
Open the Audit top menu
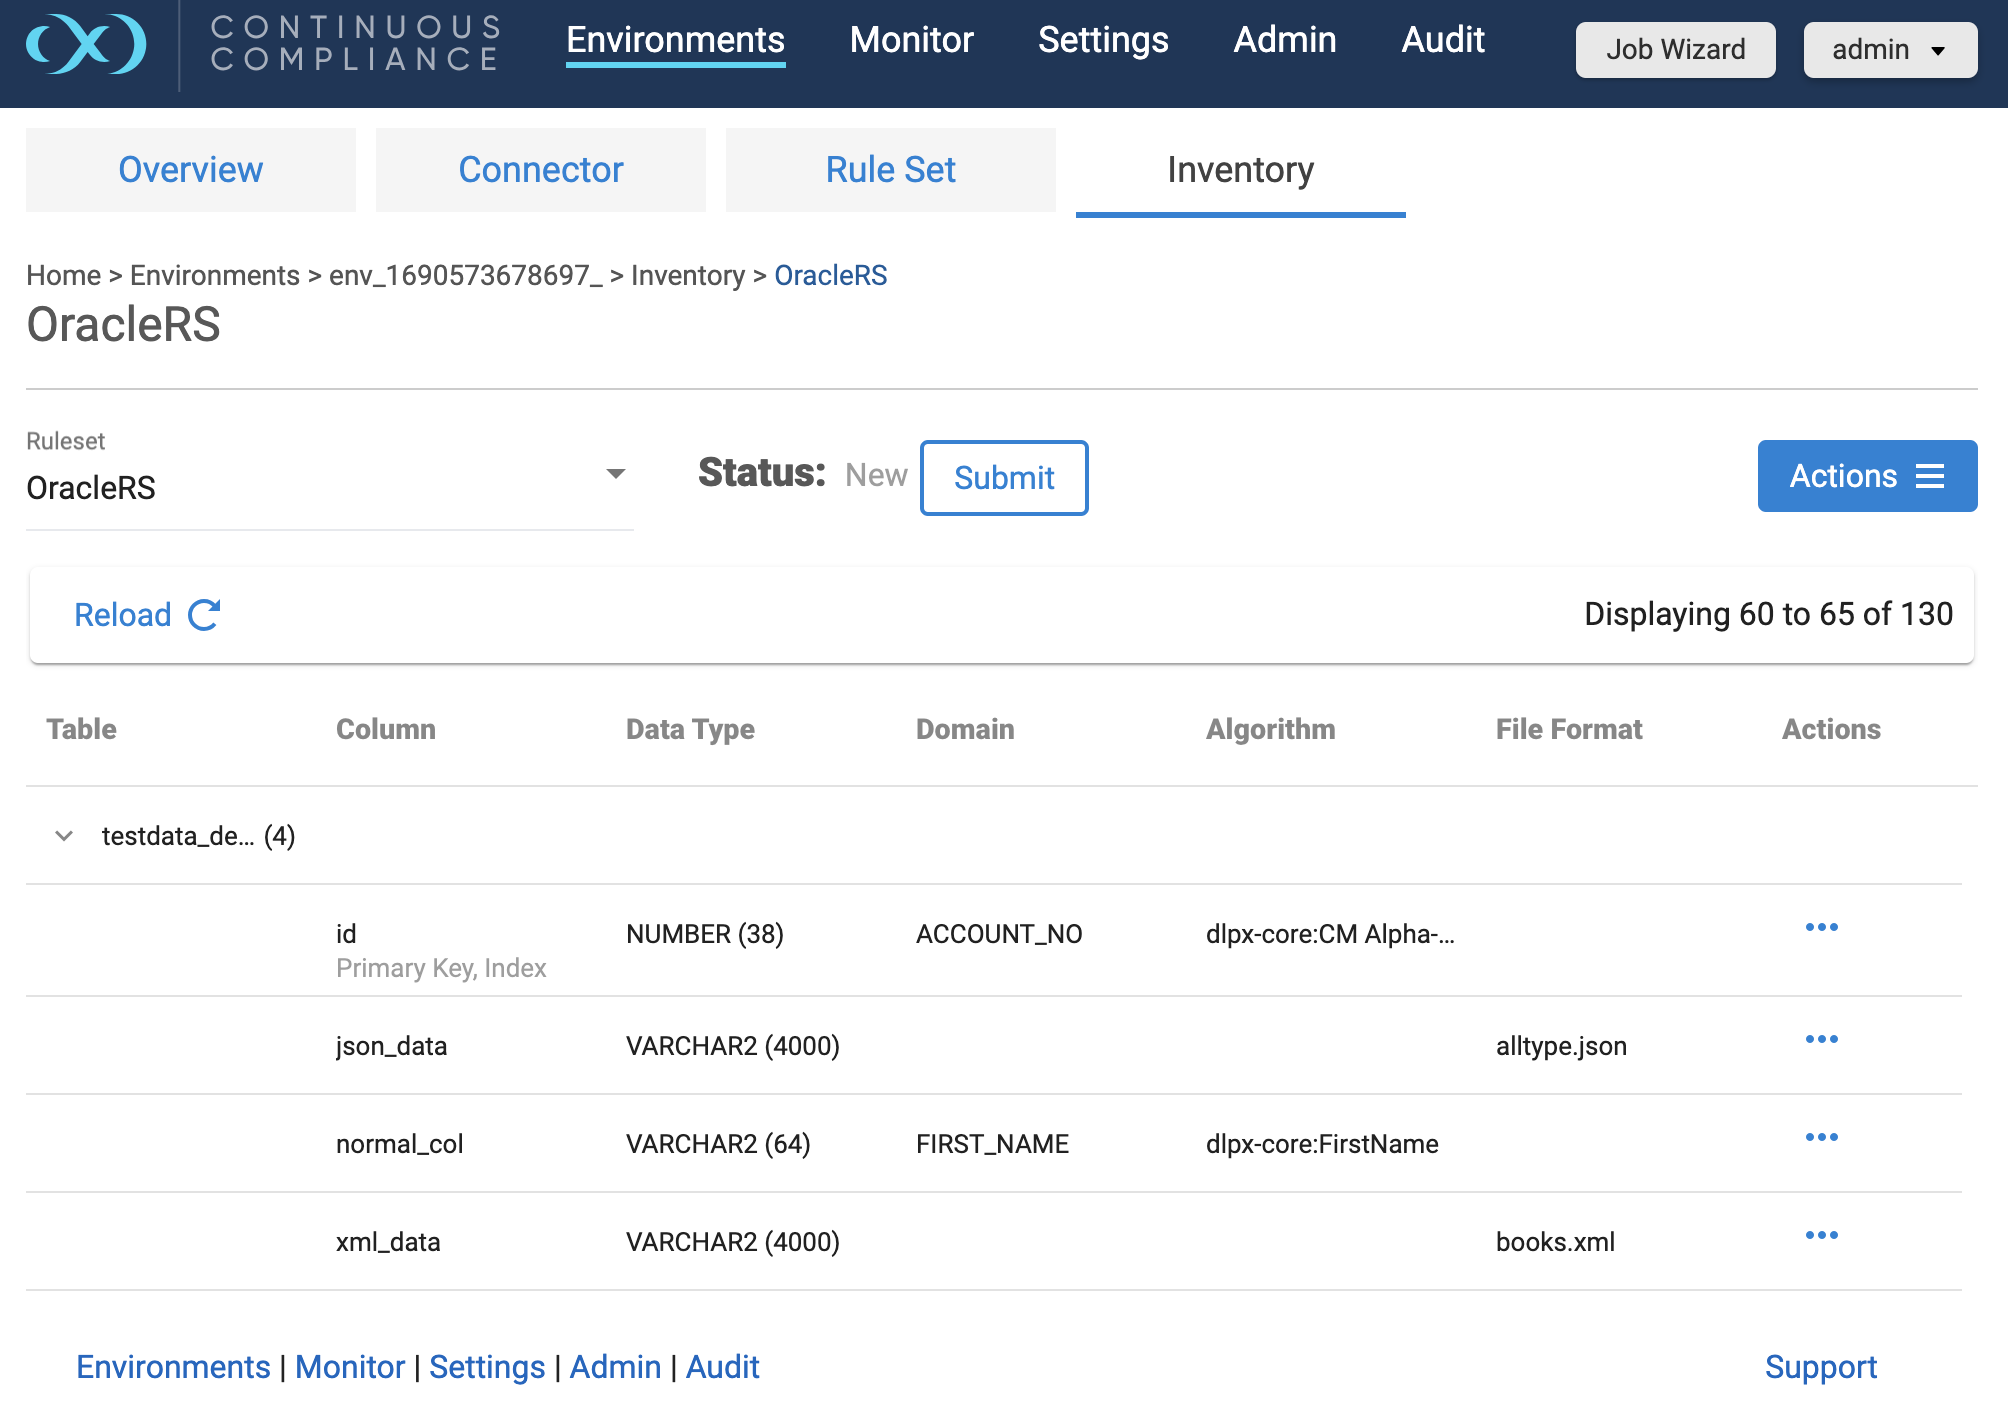click(1442, 40)
